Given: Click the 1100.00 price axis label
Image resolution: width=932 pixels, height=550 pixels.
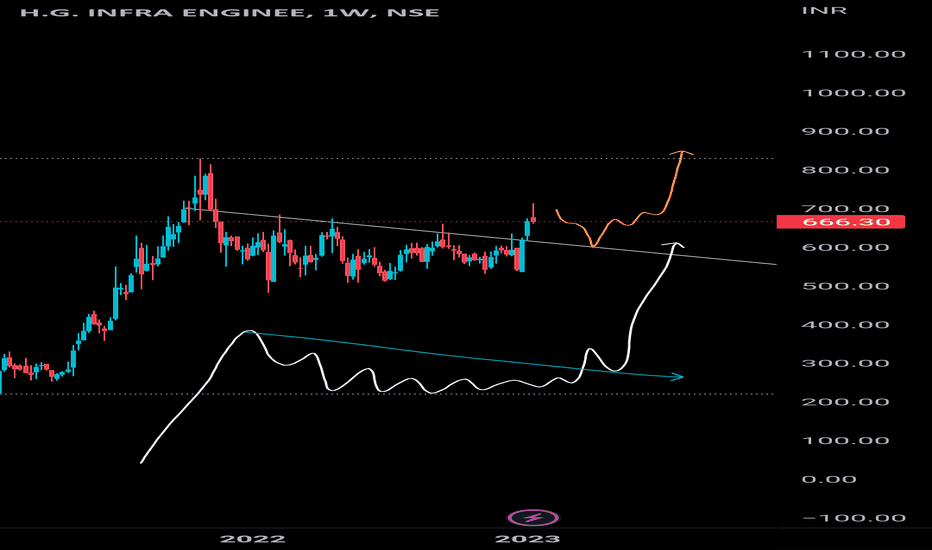Looking at the screenshot, I should point(854,54).
